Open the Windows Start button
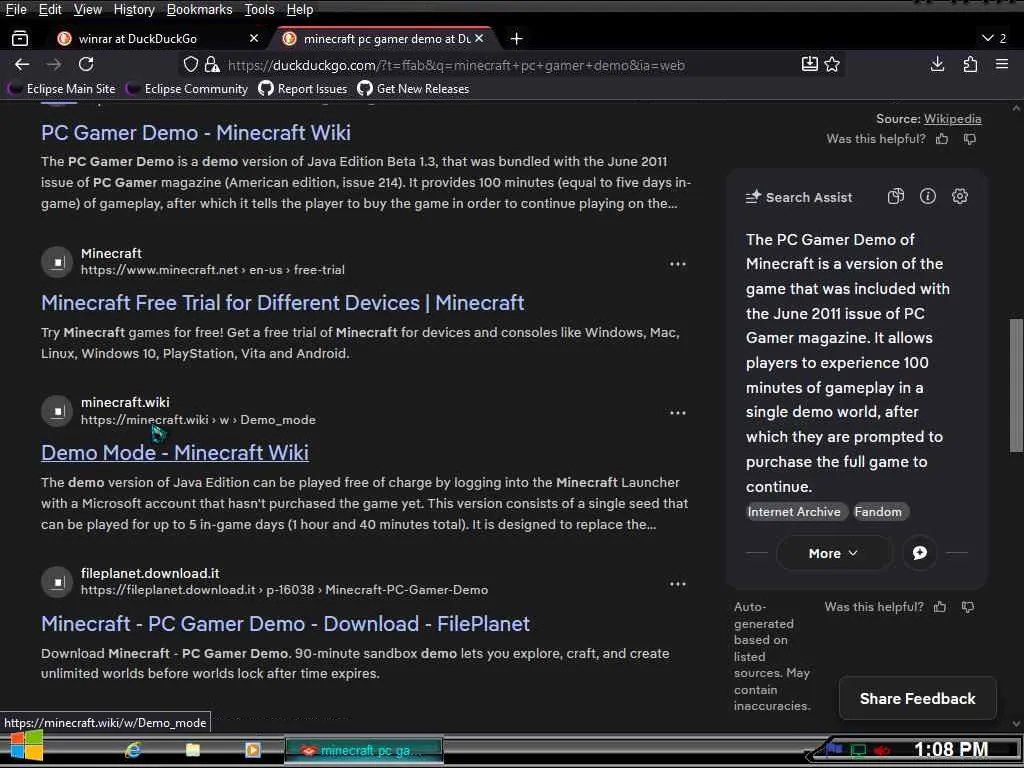This screenshot has height=768, width=1024. [26, 748]
